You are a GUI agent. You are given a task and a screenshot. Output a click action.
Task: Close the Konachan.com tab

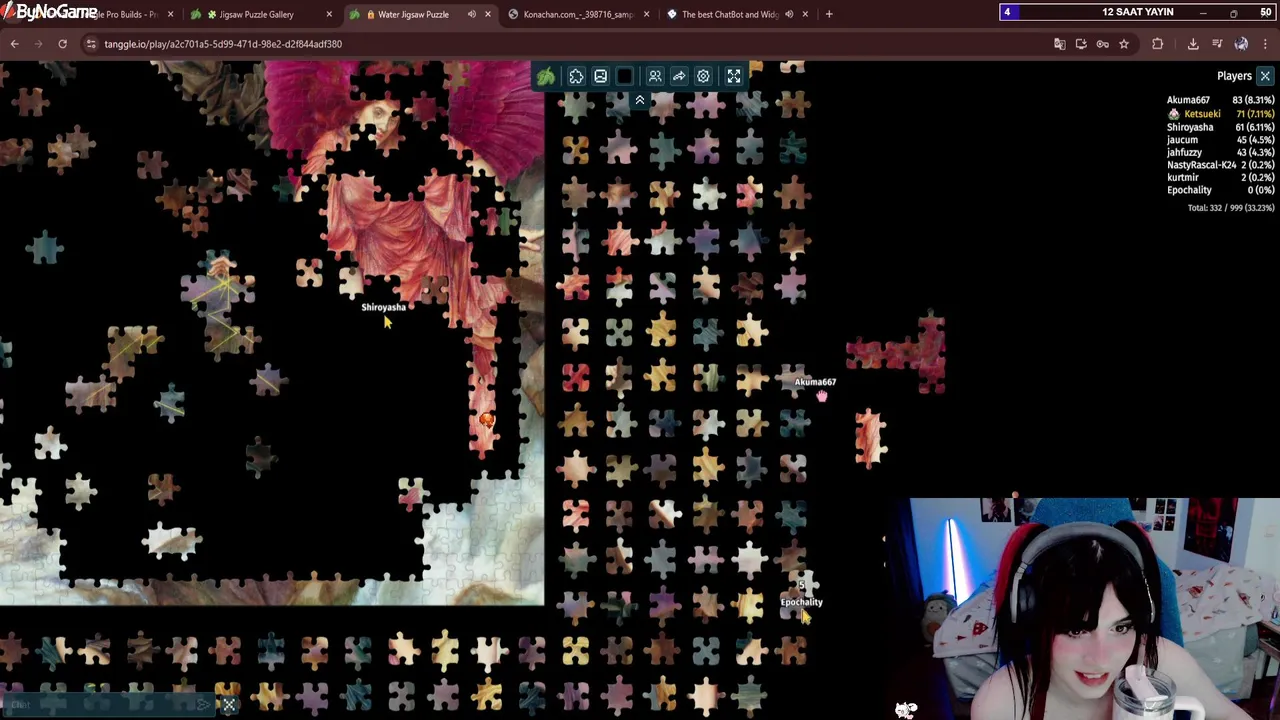pos(646,14)
